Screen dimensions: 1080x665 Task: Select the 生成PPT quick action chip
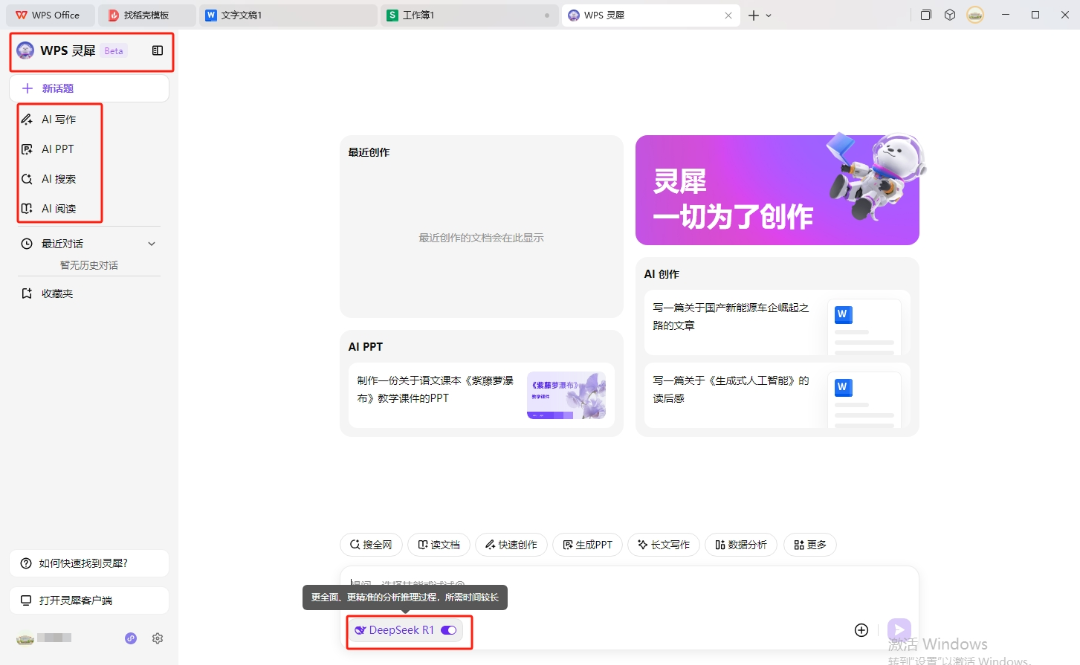588,544
